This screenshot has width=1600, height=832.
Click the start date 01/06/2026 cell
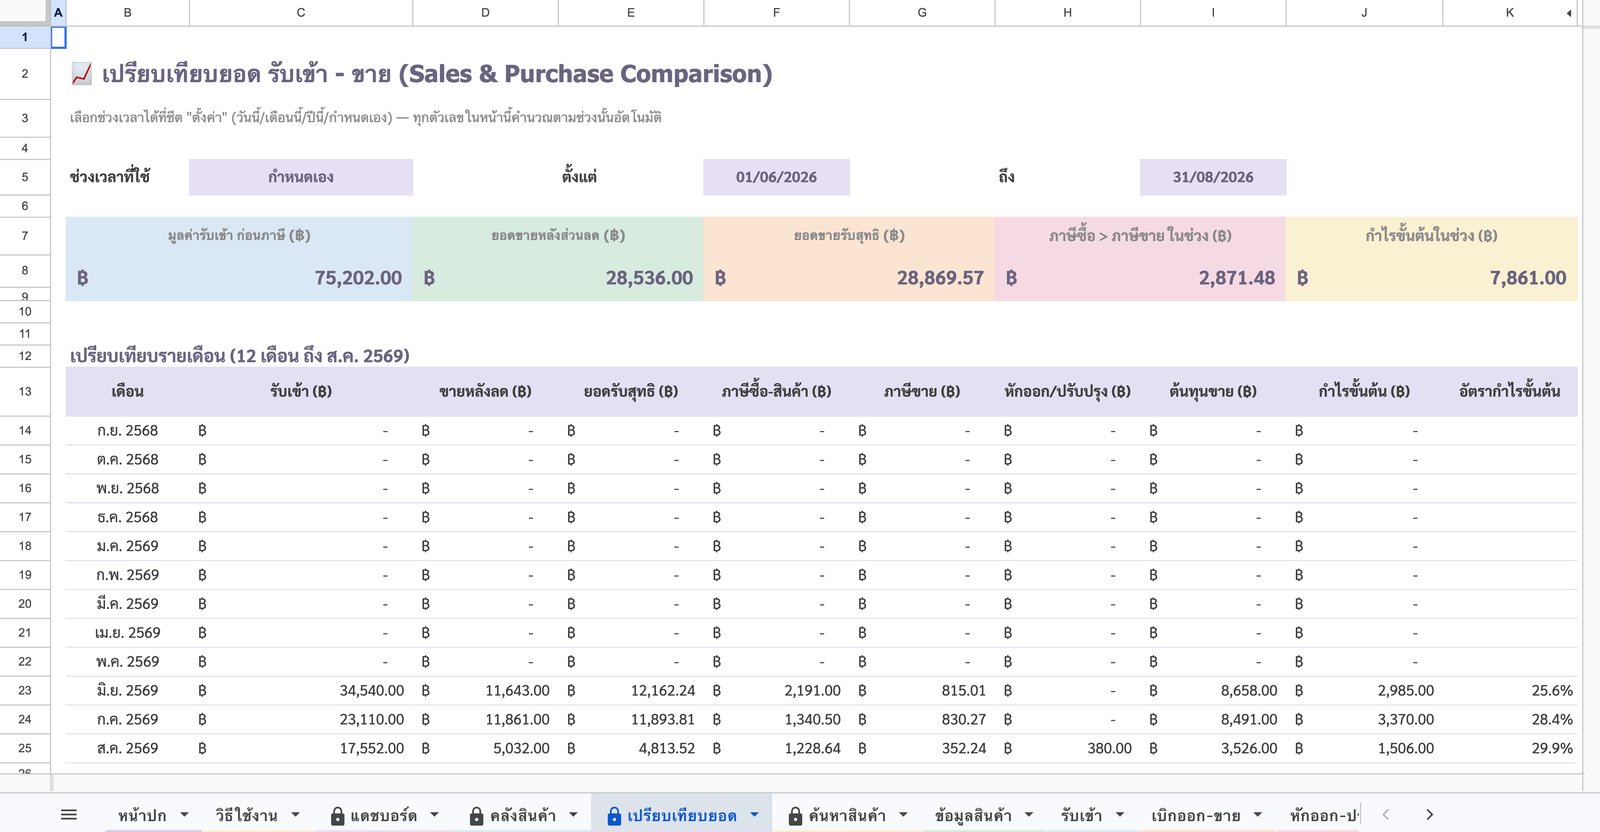tap(776, 177)
